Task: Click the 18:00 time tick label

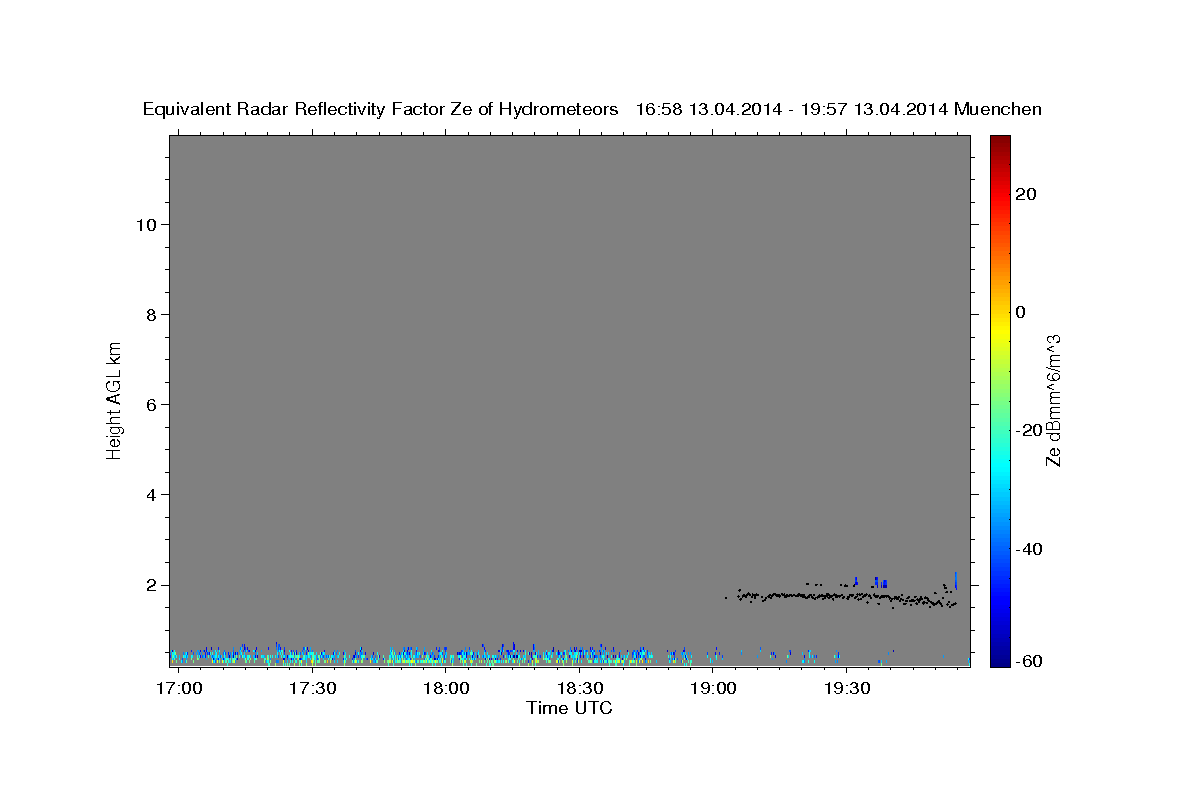Action: click(446, 689)
